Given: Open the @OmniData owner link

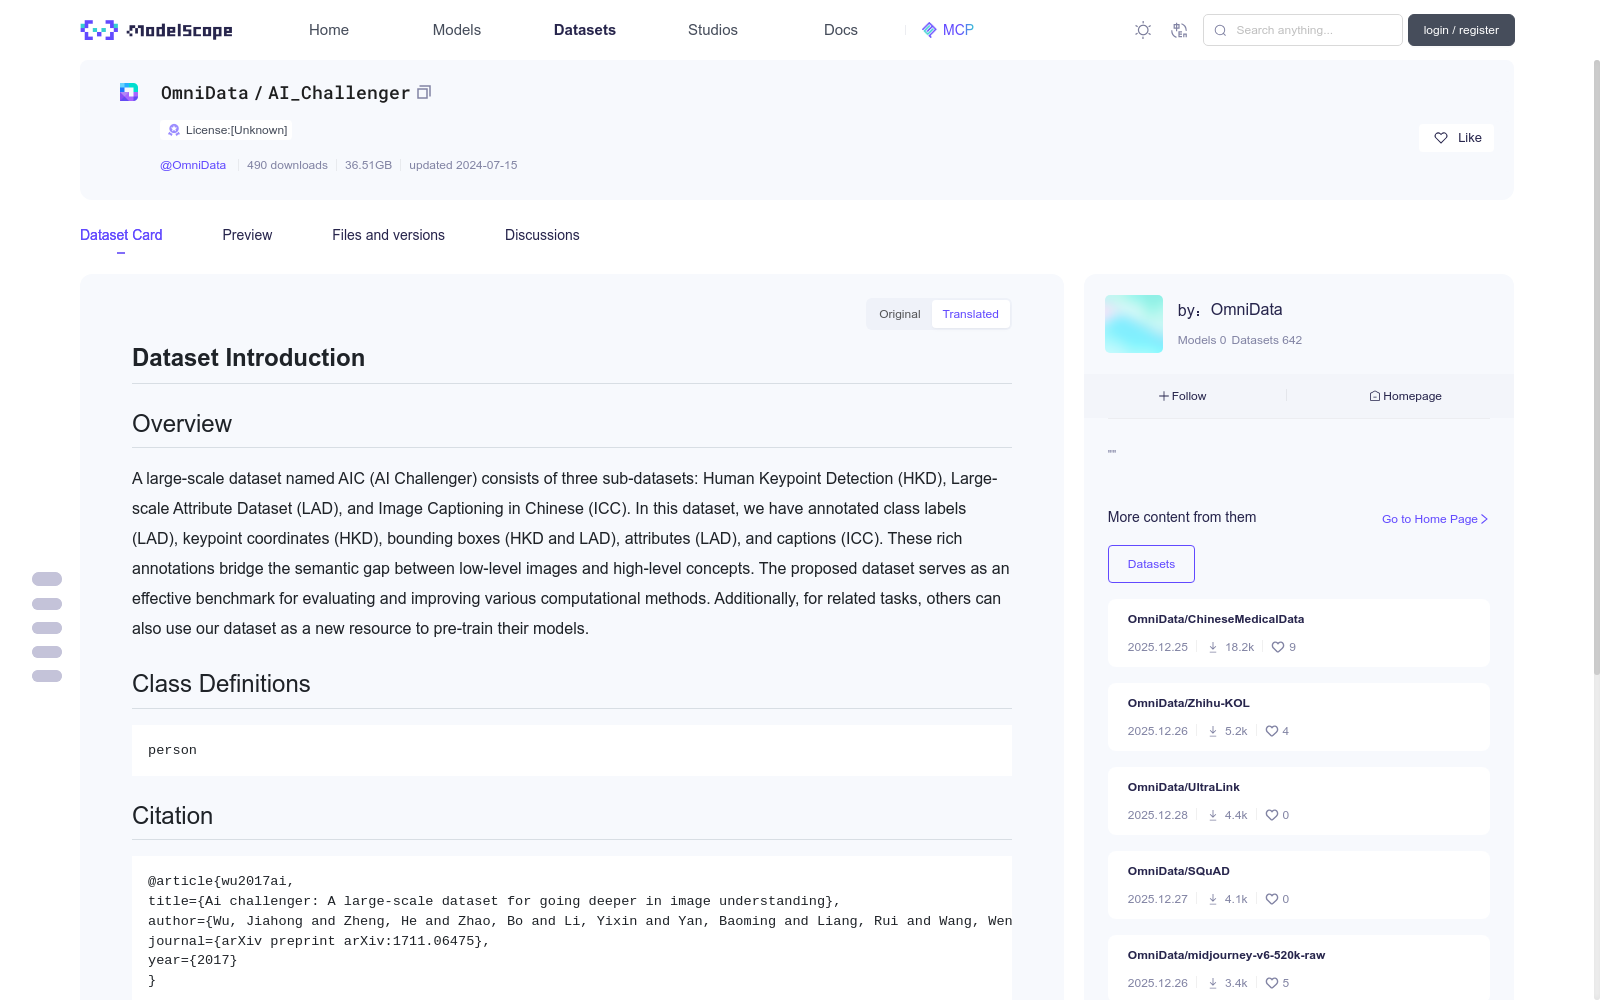Looking at the screenshot, I should coord(193,165).
